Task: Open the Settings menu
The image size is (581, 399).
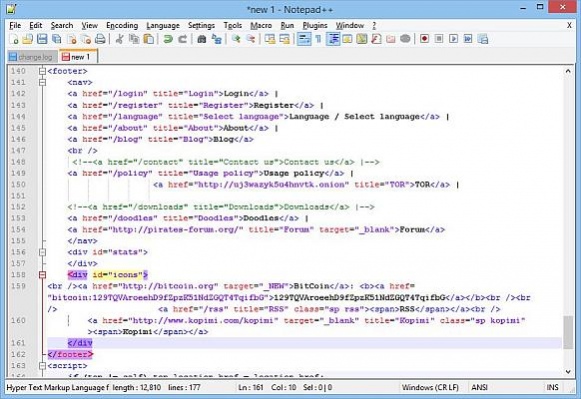Action: (x=201, y=26)
